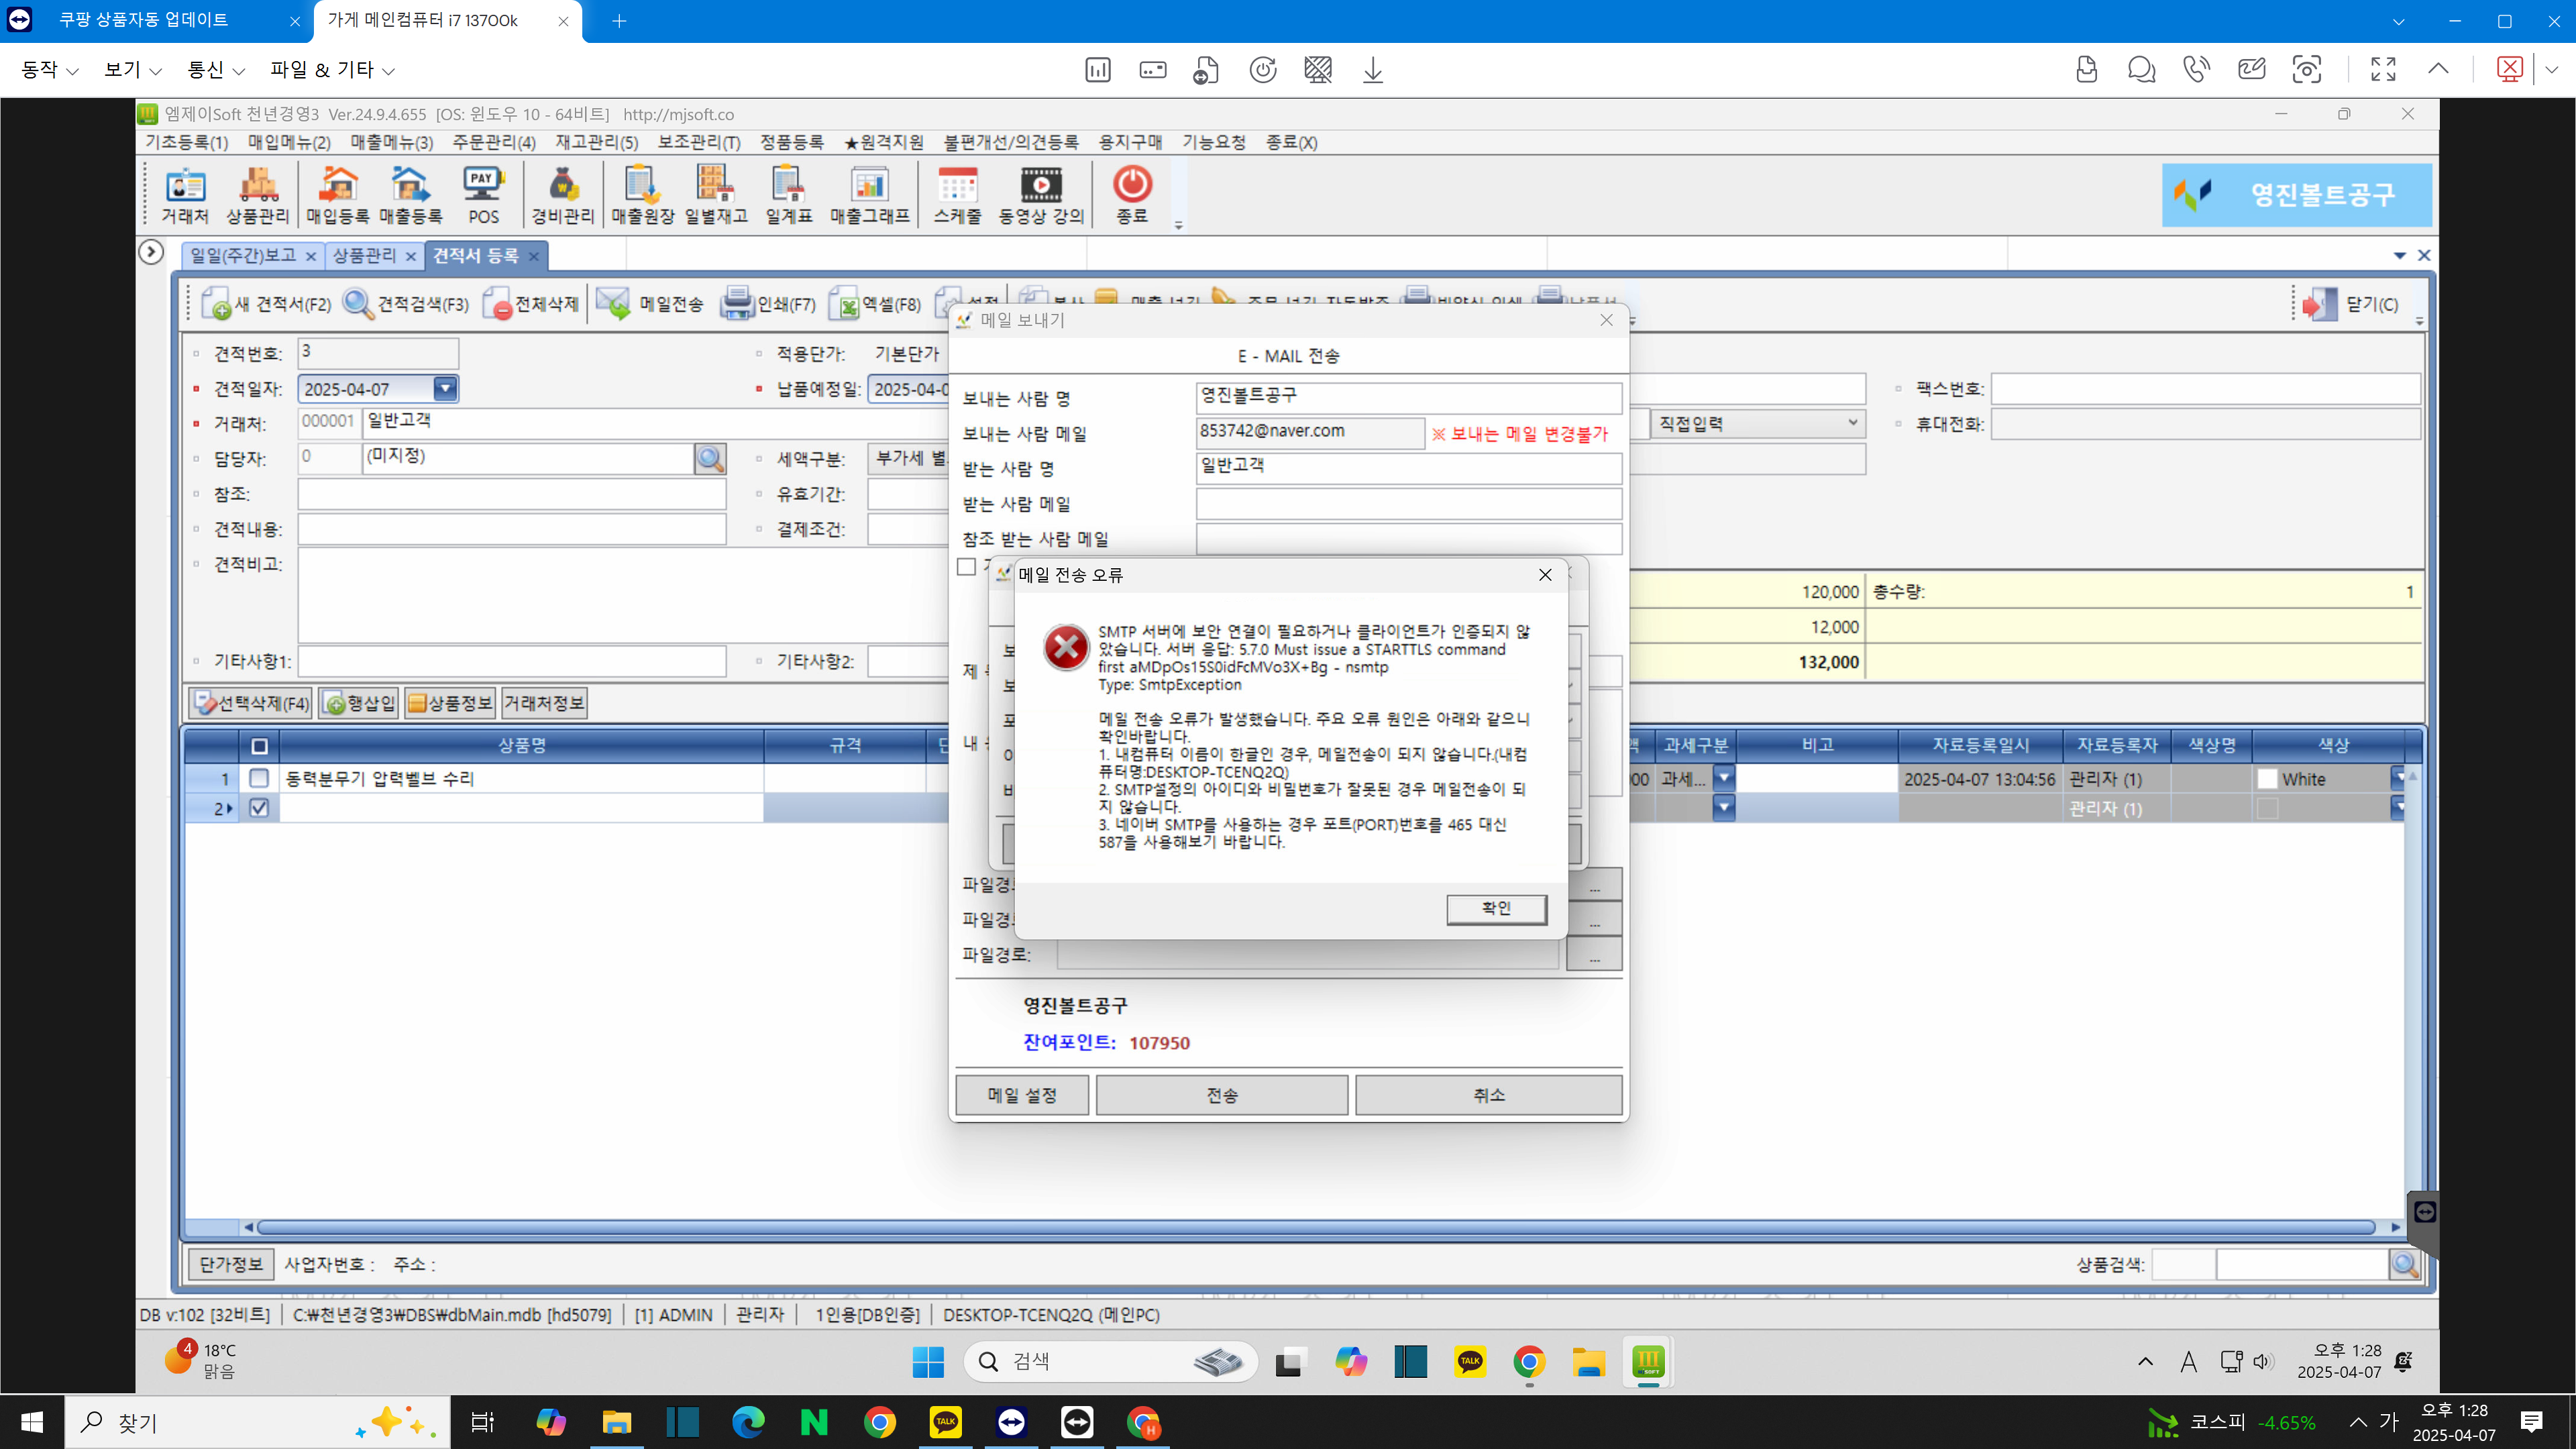Click the 행삽입 button
The width and height of the screenshot is (2576, 1449).
click(x=359, y=703)
